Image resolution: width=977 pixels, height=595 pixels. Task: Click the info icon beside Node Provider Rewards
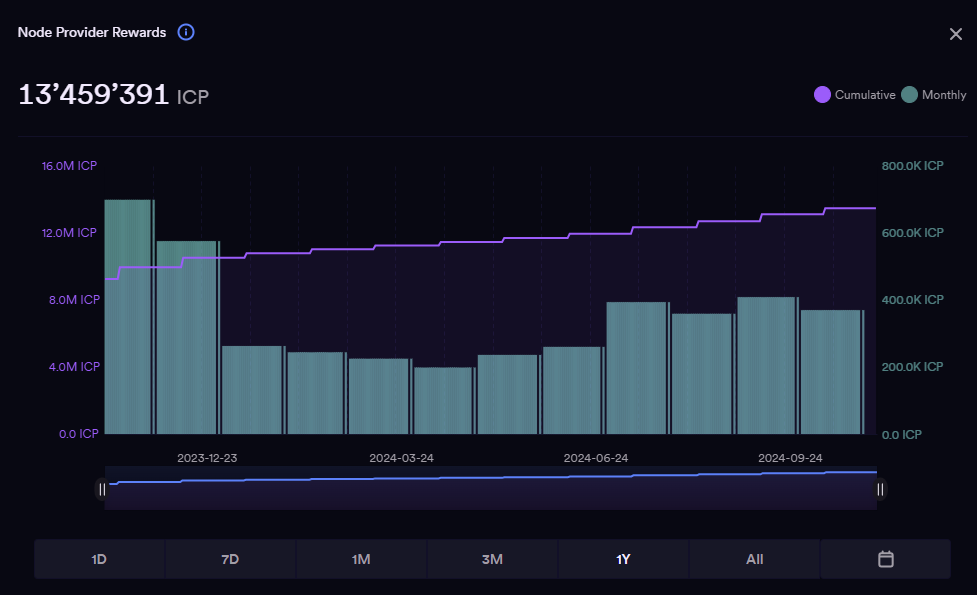point(186,32)
